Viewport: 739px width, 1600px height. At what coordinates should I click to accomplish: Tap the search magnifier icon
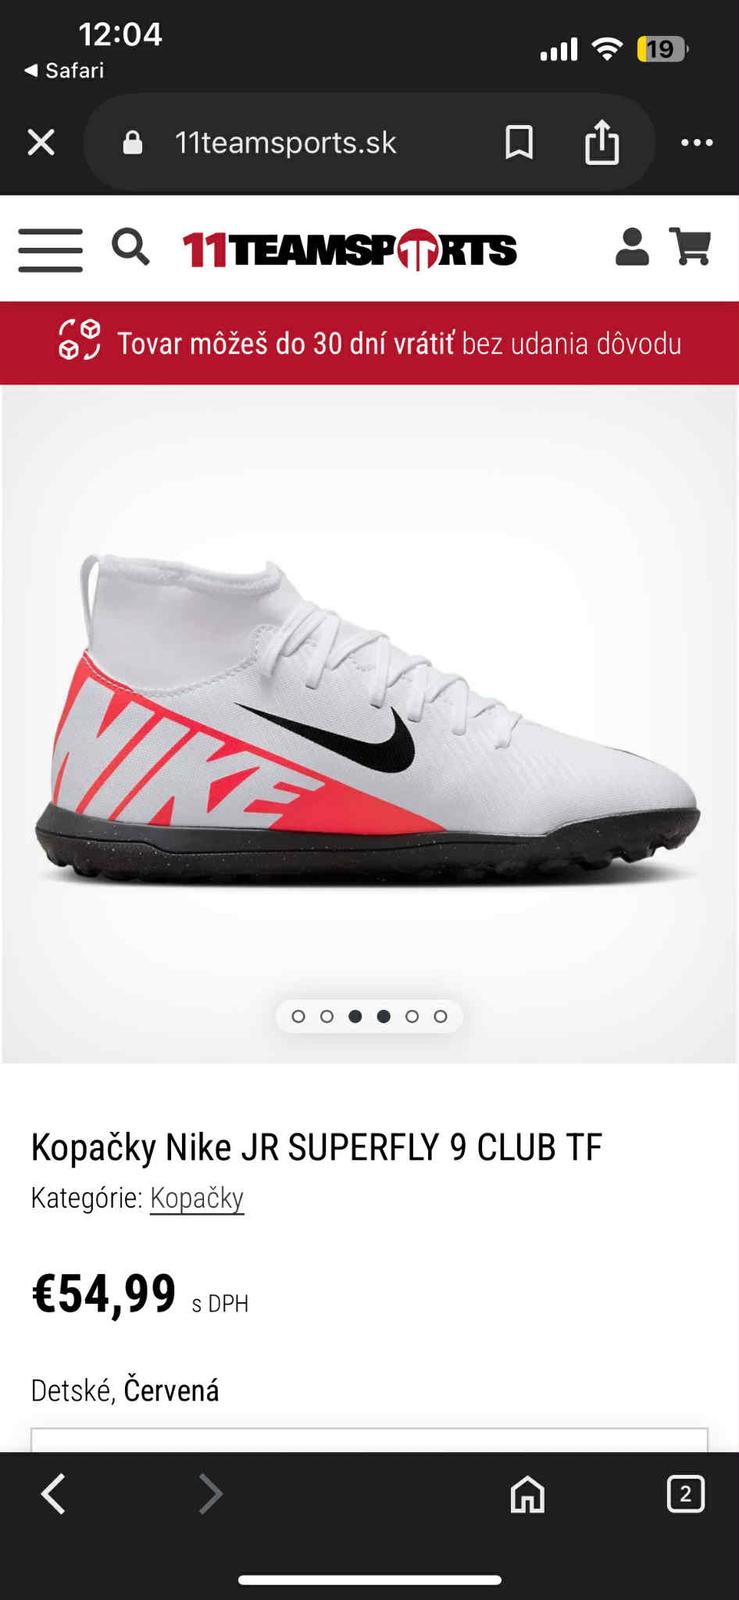(x=131, y=246)
